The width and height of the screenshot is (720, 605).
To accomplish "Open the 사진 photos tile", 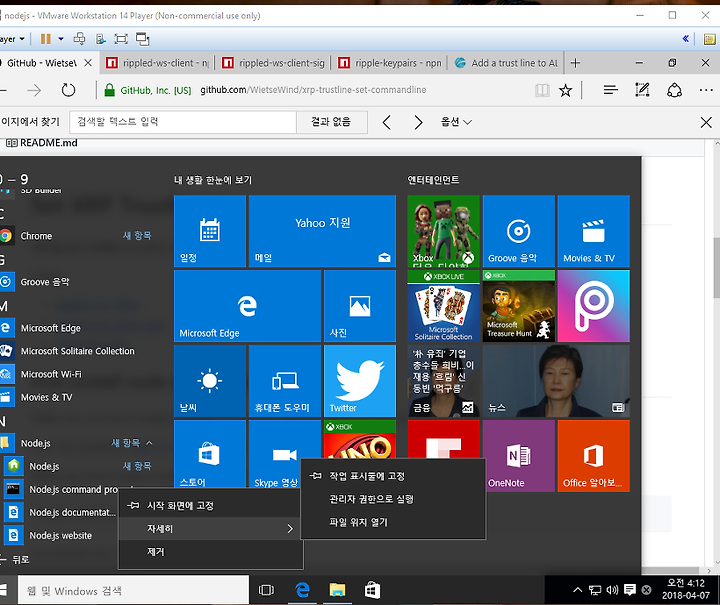I will pos(360,306).
